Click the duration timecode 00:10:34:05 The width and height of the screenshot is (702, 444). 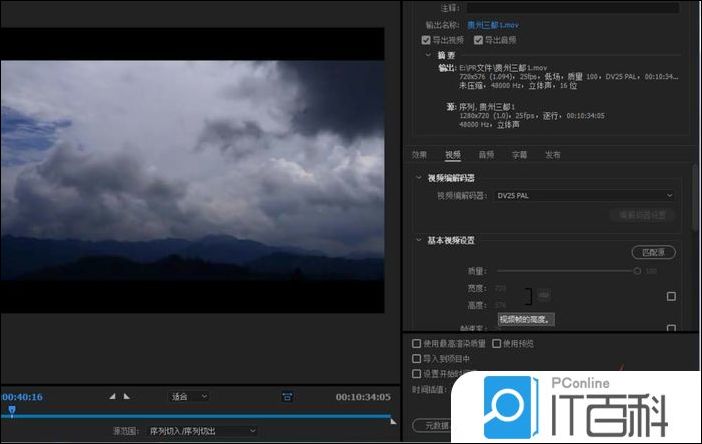click(x=363, y=397)
